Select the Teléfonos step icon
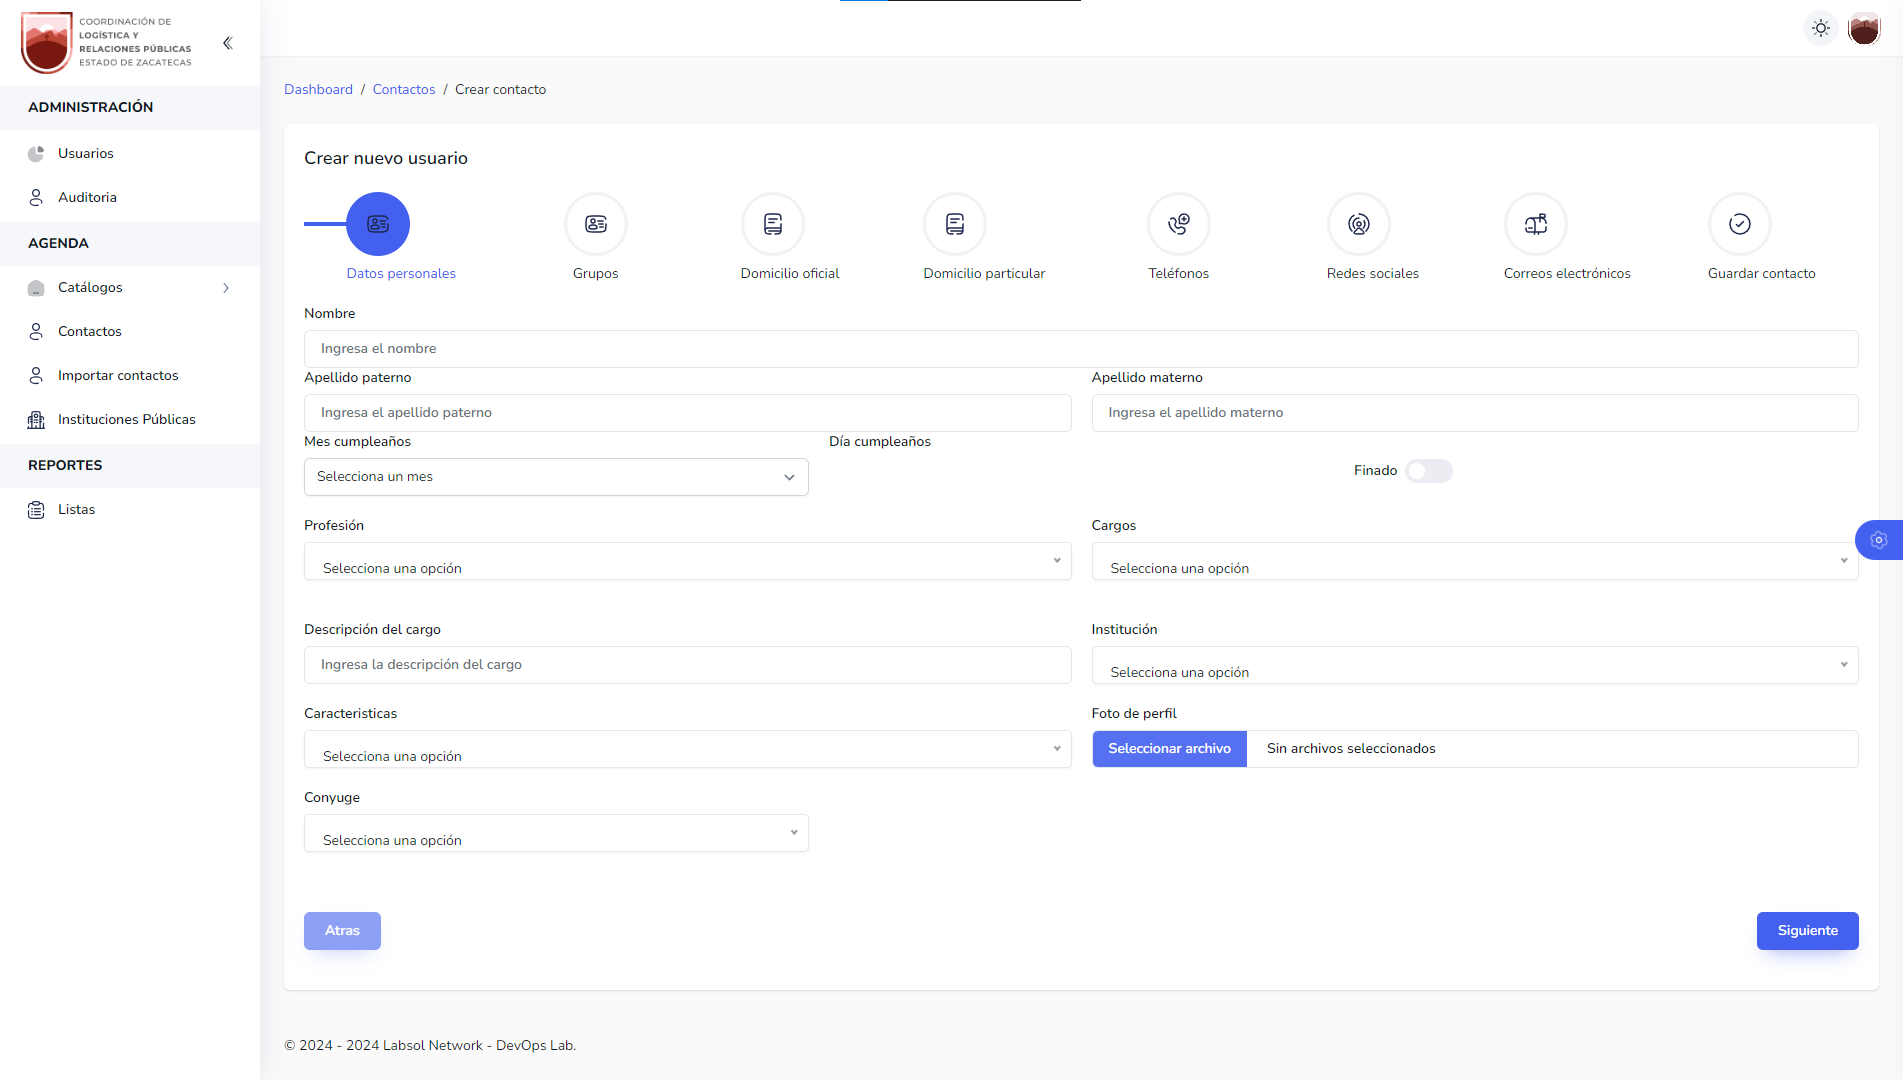The width and height of the screenshot is (1903, 1080). tap(1178, 224)
